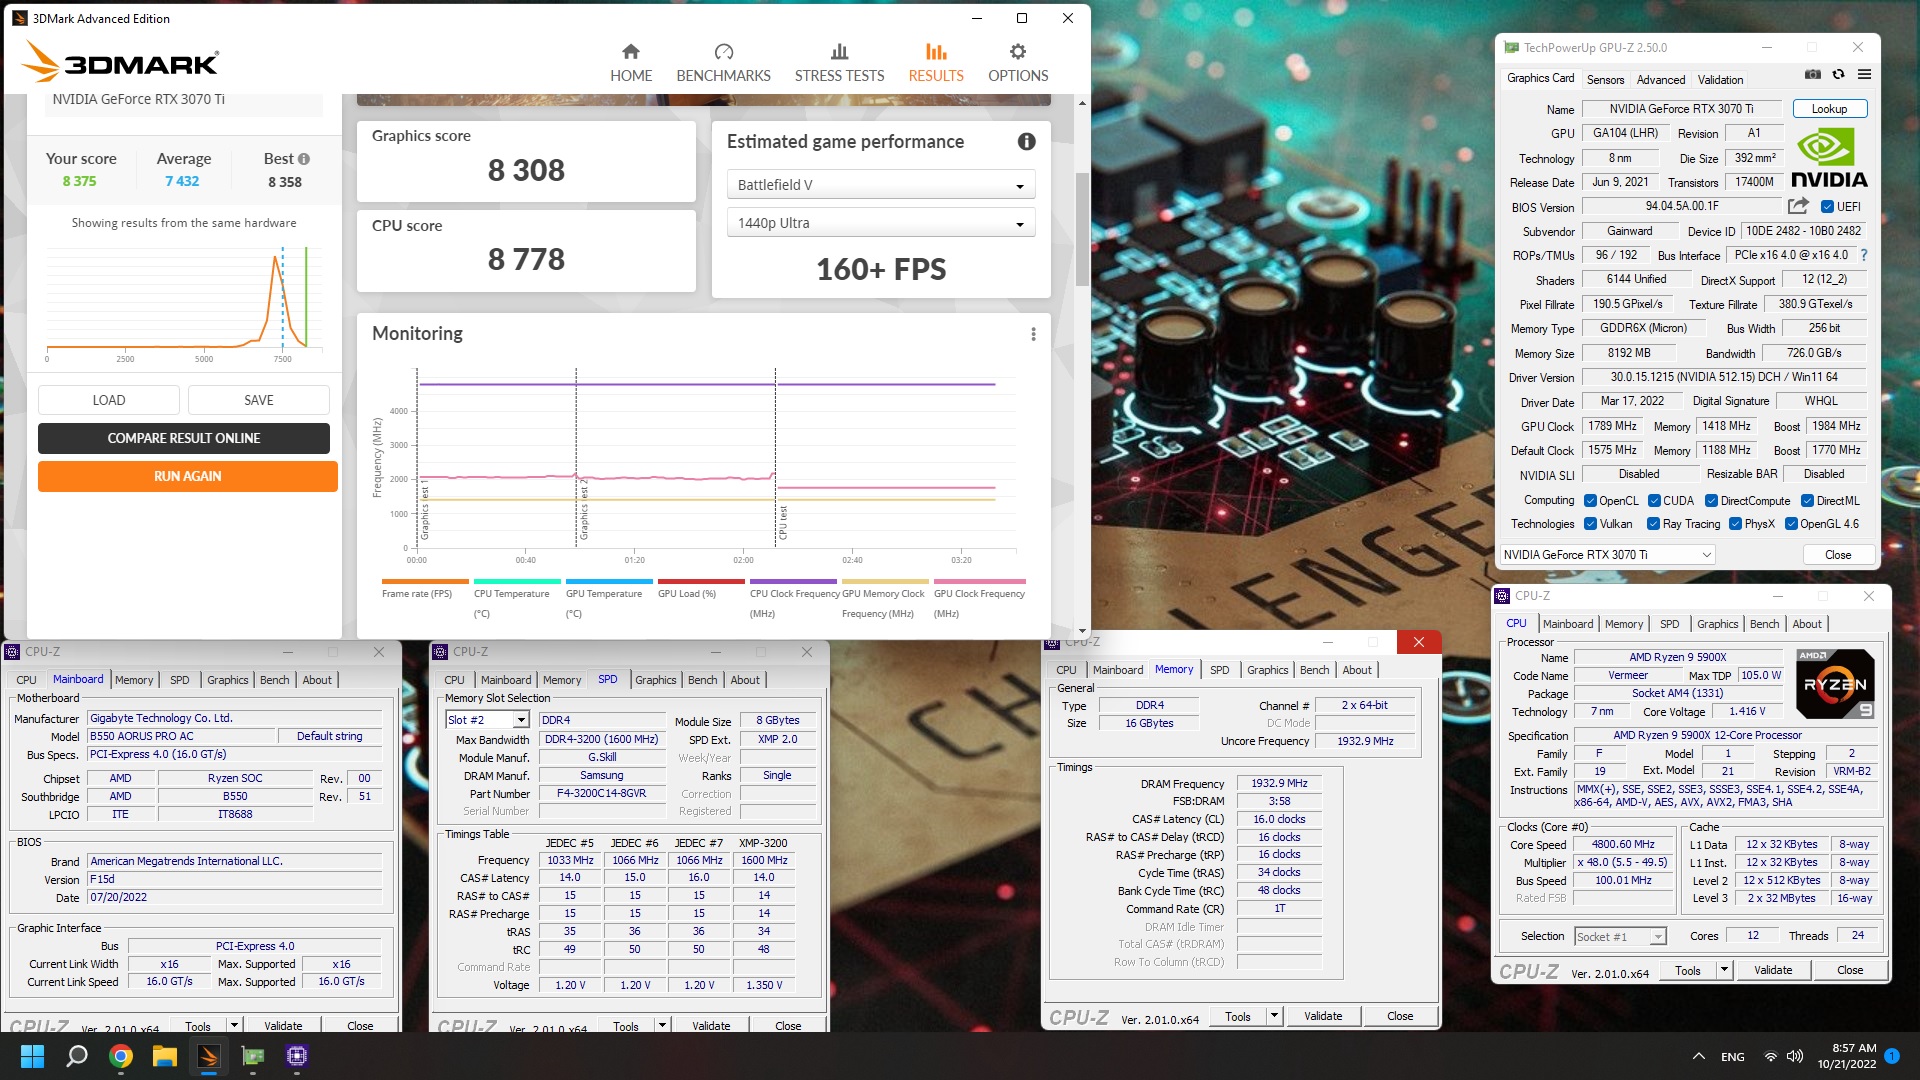Click CPU-Z SPD Part Number field
1920x1080 pixels.
[x=601, y=794]
